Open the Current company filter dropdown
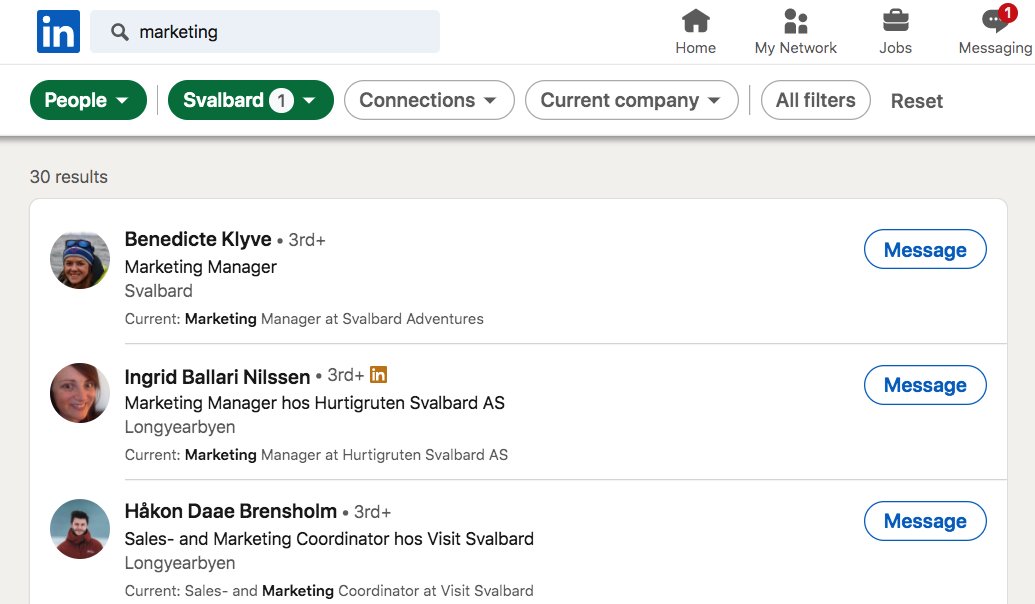This screenshot has width=1035, height=604. pyautogui.click(x=631, y=100)
